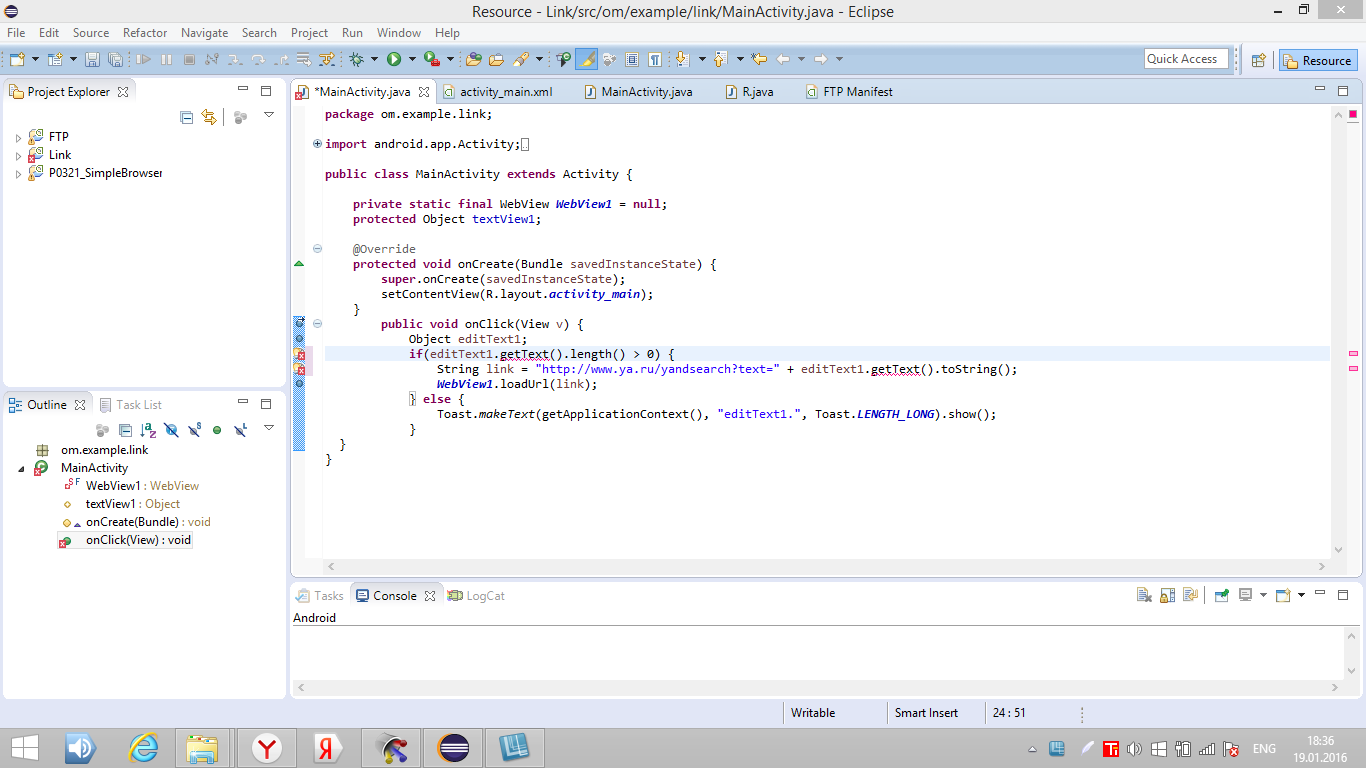Toggle Mark Occurrences highlighter button
Screen dimensions: 1366x768
click(x=587, y=60)
